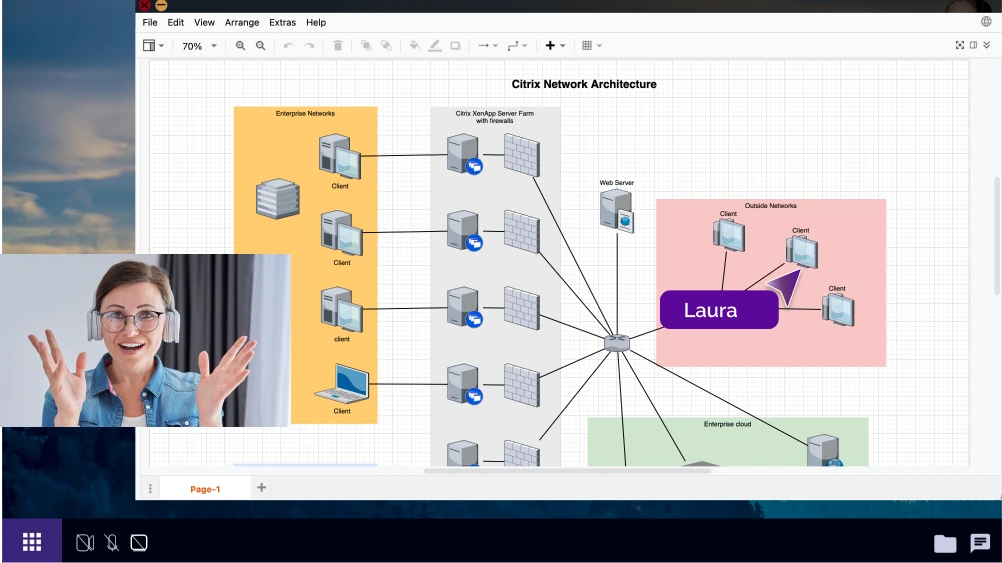This screenshot has width=1002, height=563.
Task: Open the Arrange menu
Action: (x=242, y=22)
